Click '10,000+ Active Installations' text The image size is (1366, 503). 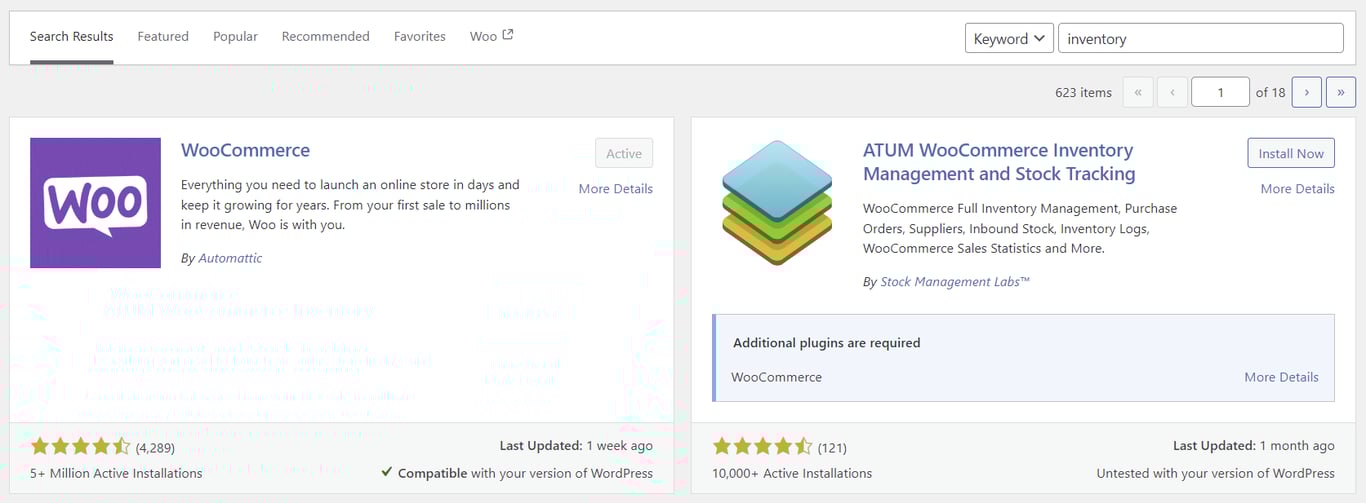[792, 473]
